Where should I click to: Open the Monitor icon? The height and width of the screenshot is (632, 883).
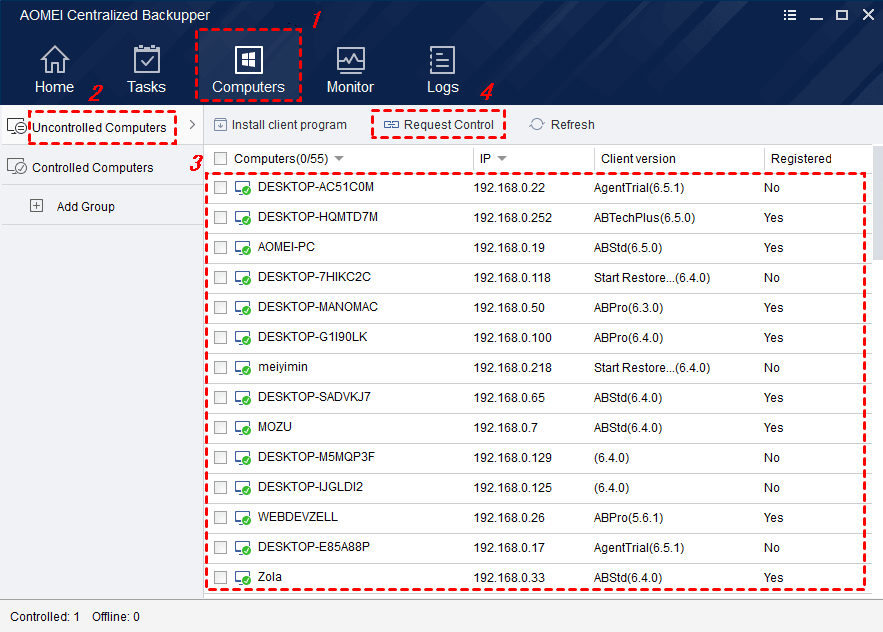[350, 60]
